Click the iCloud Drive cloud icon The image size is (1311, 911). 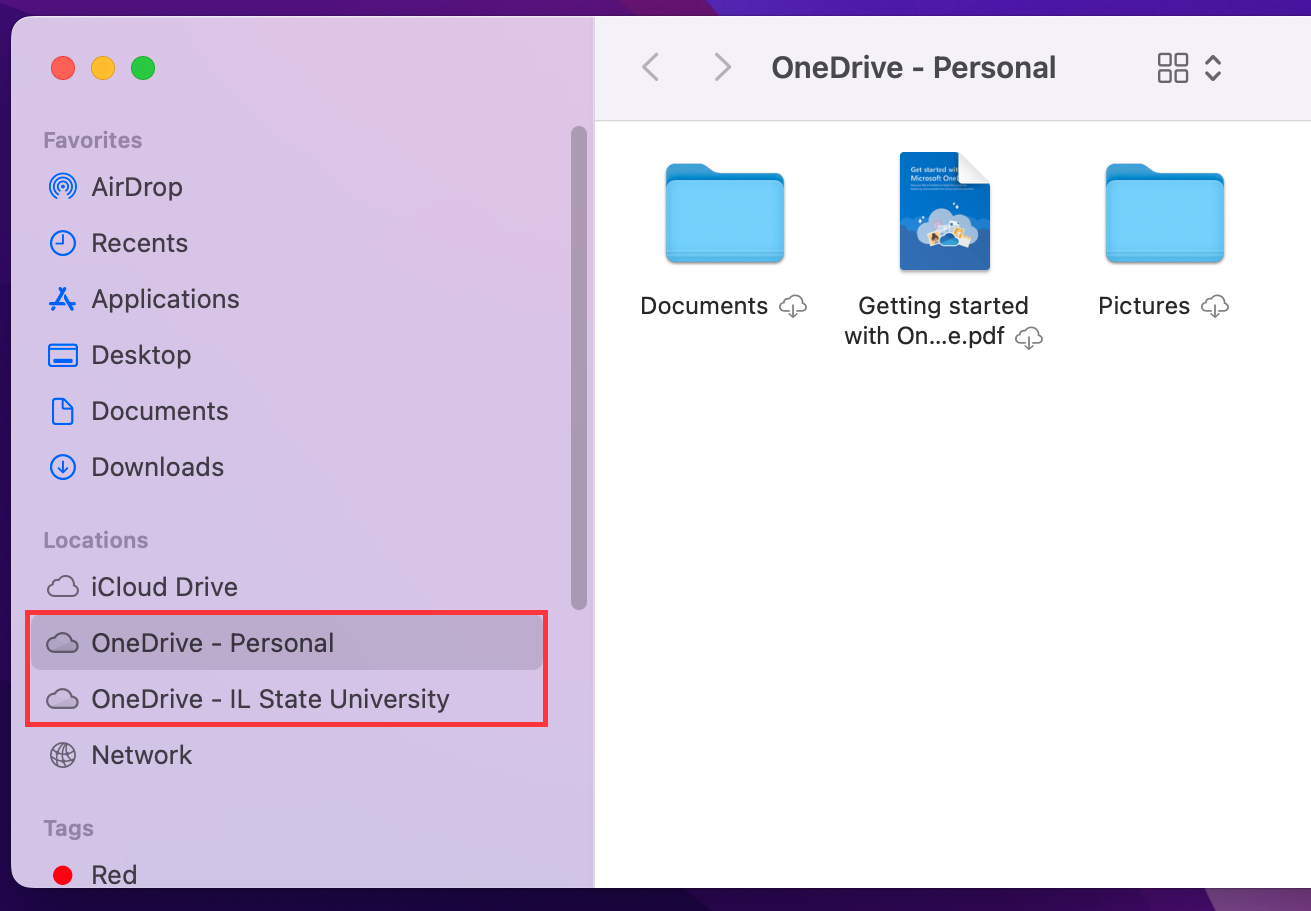click(63, 587)
